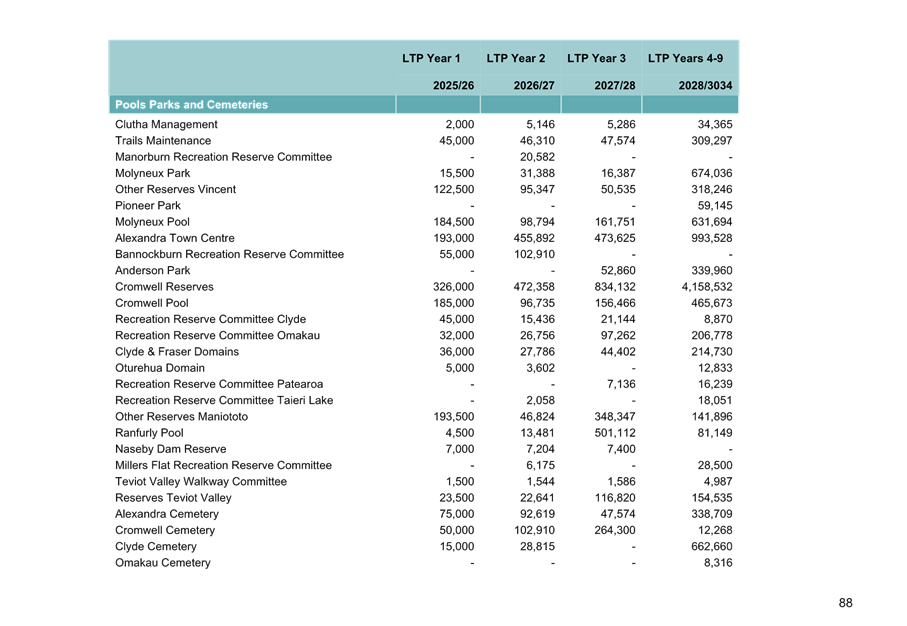Select the Naseby Dam Reserve row label
Viewport: 907px width, 626px height.
pos(170,449)
